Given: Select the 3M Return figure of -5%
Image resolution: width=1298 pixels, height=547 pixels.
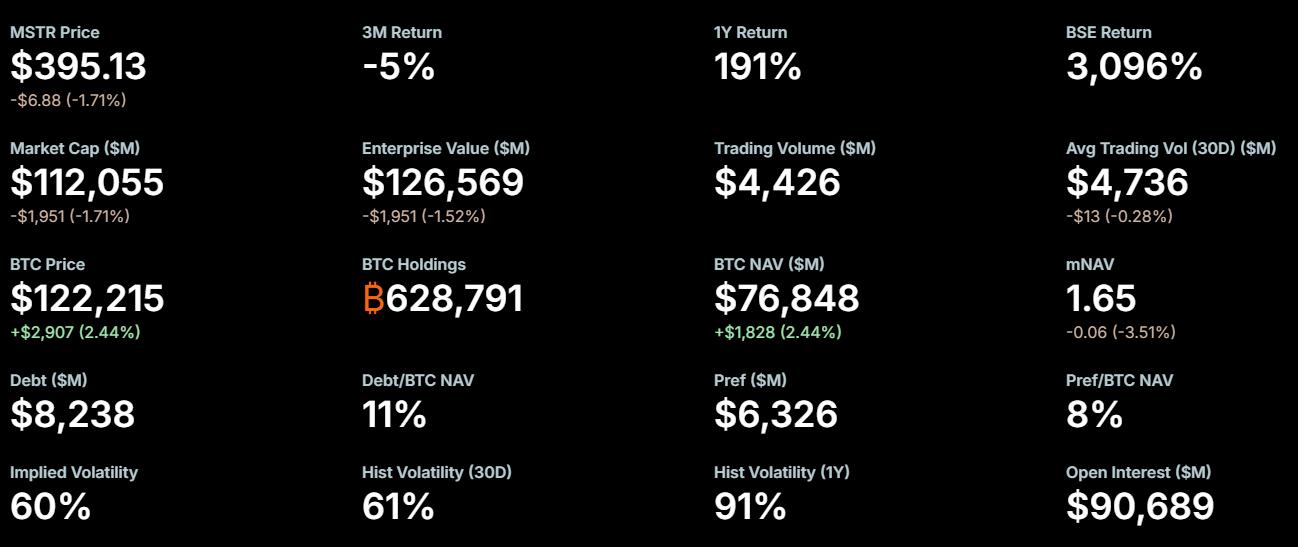Looking at the screenshot, I should (x=398, y=67).
